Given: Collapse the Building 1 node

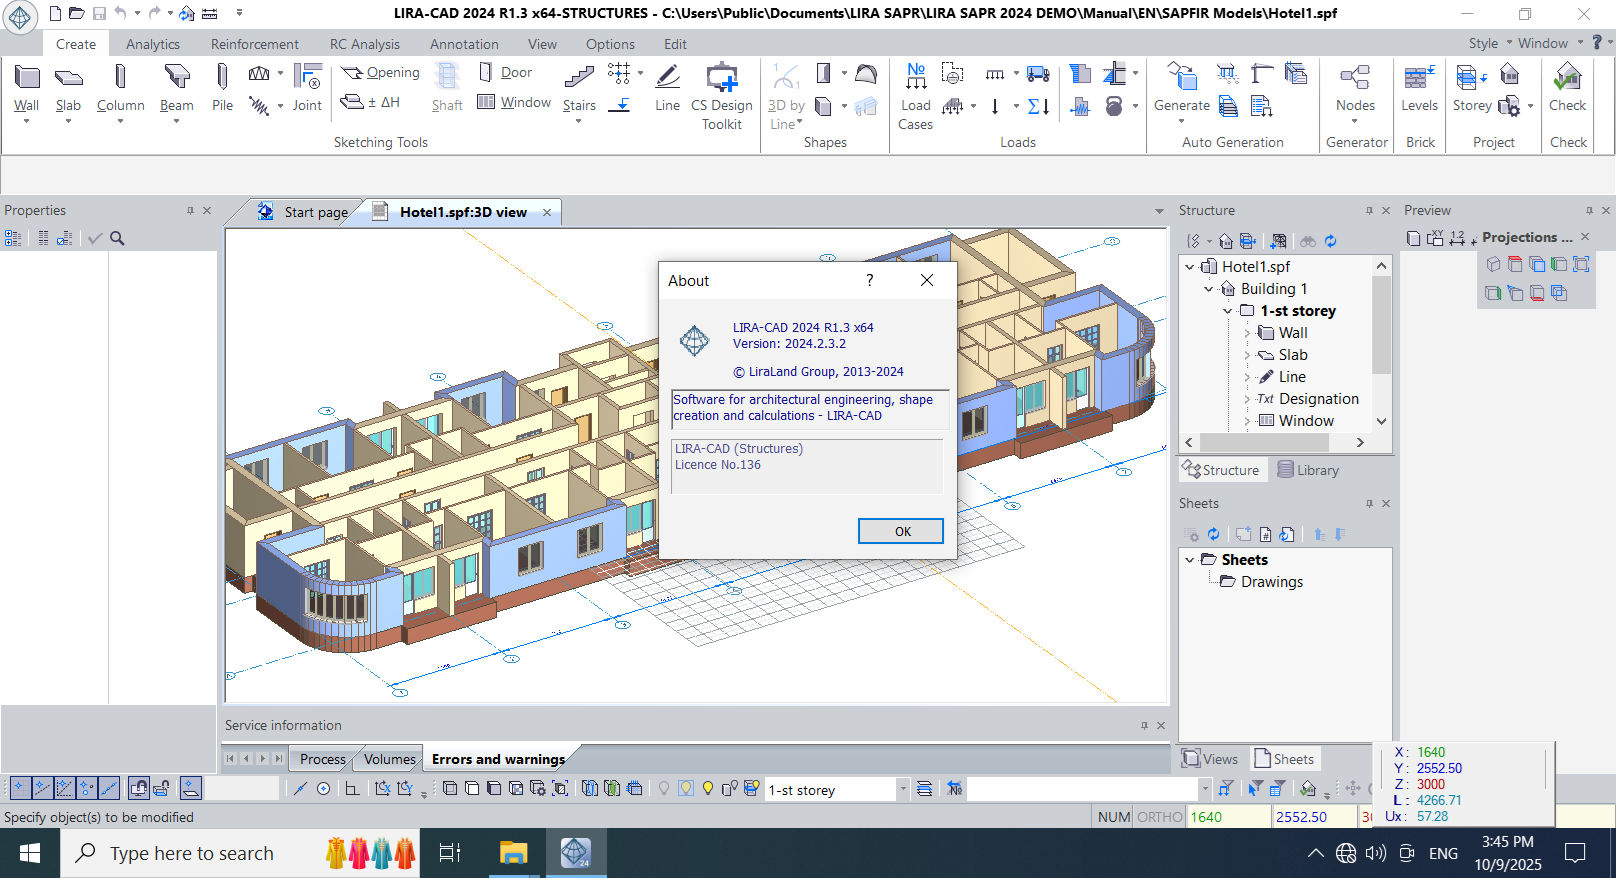Looking at the screenshot, I should pyautogui.click(x=1208, y=289).
